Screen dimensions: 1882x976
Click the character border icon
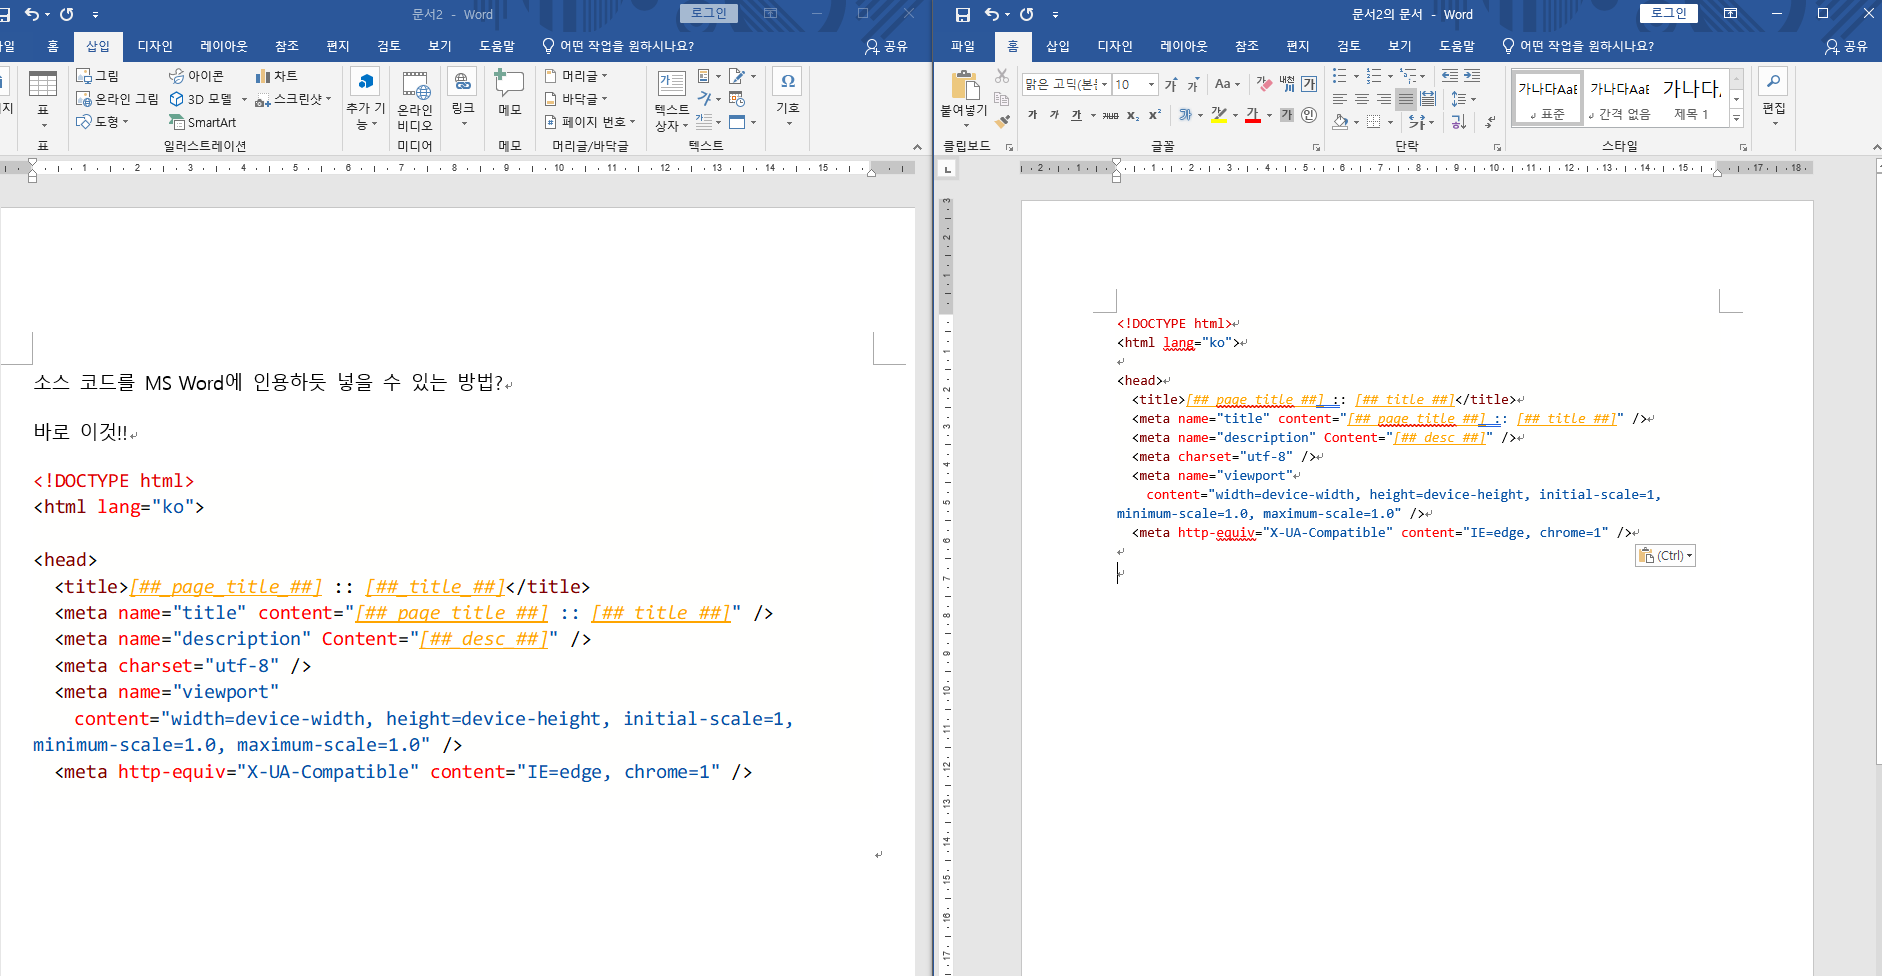coord(1309,85)
